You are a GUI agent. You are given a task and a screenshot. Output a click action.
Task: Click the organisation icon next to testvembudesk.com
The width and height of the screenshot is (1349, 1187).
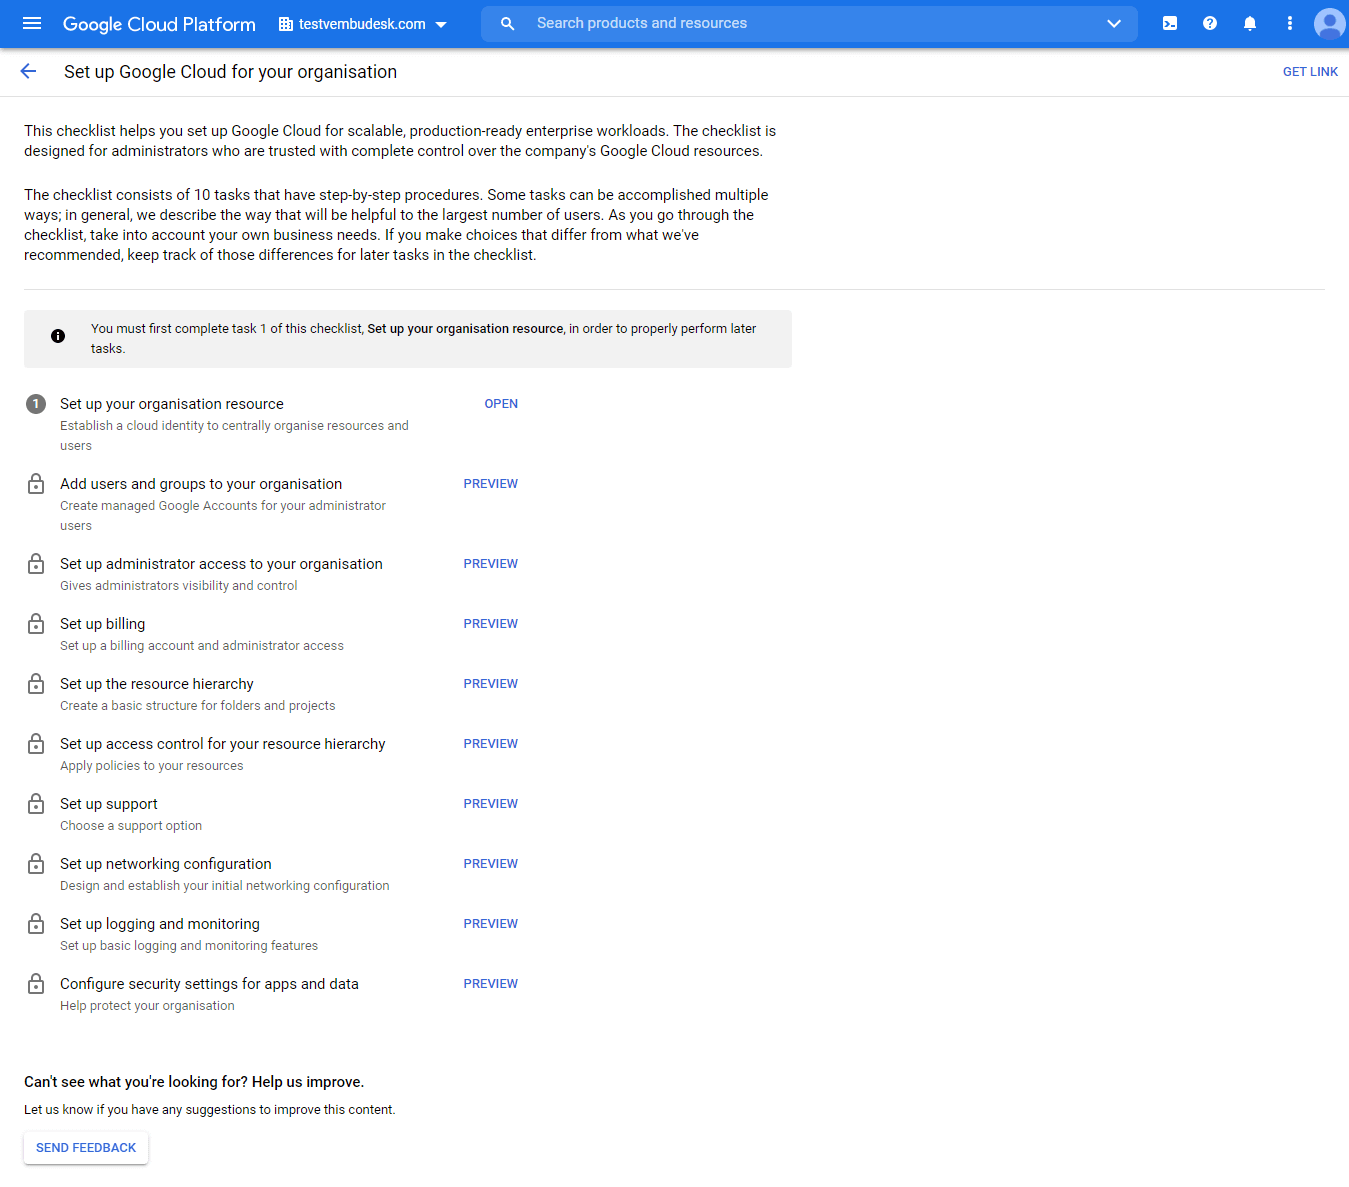tap(286, 24)
